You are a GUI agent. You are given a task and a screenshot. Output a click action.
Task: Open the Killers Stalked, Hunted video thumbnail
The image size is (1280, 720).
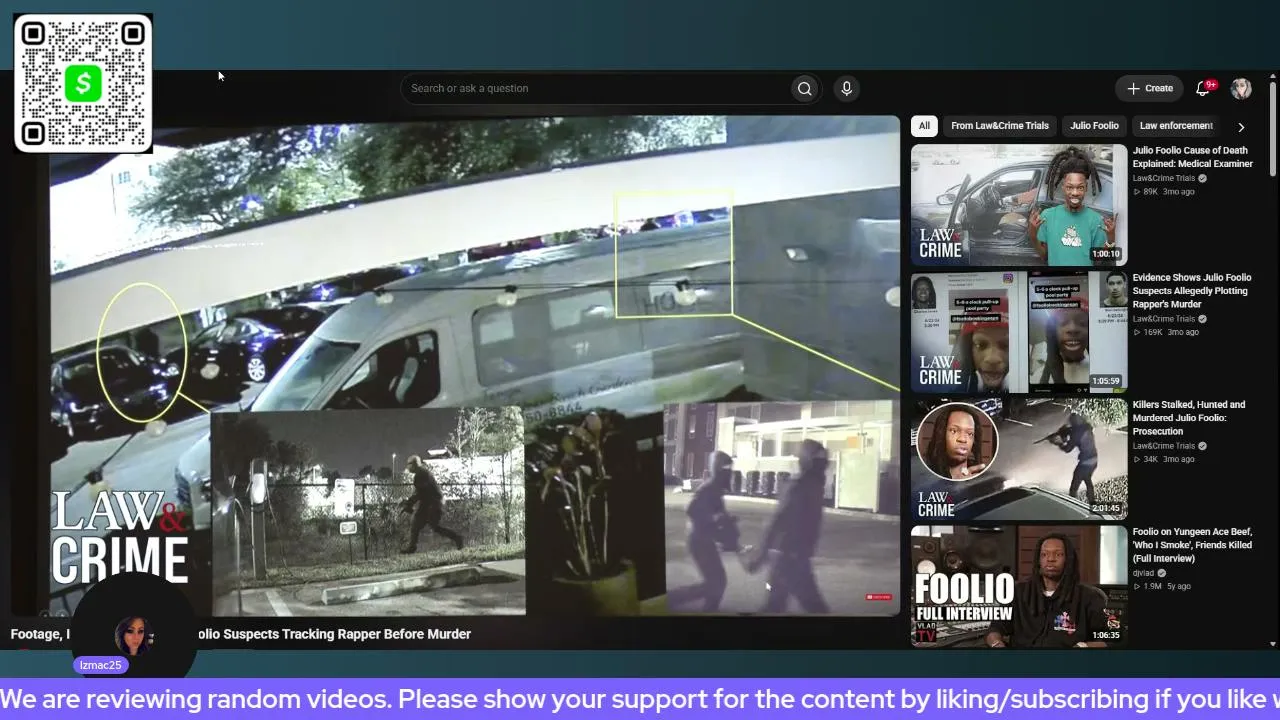[x=1019, y=459]
